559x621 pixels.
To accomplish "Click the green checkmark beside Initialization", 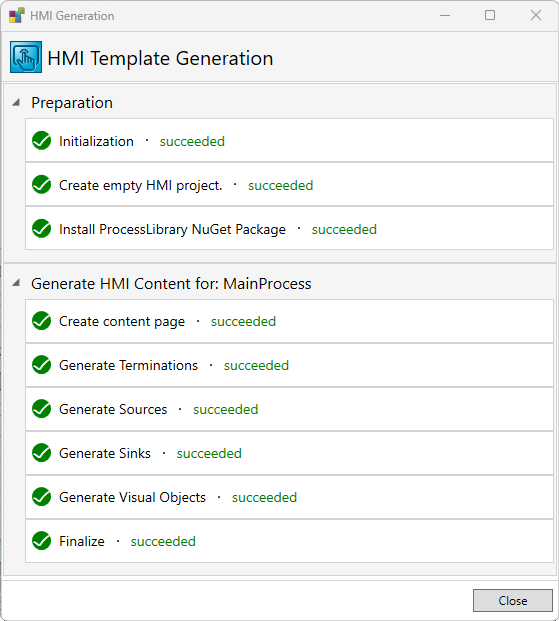I will [42, 141].
